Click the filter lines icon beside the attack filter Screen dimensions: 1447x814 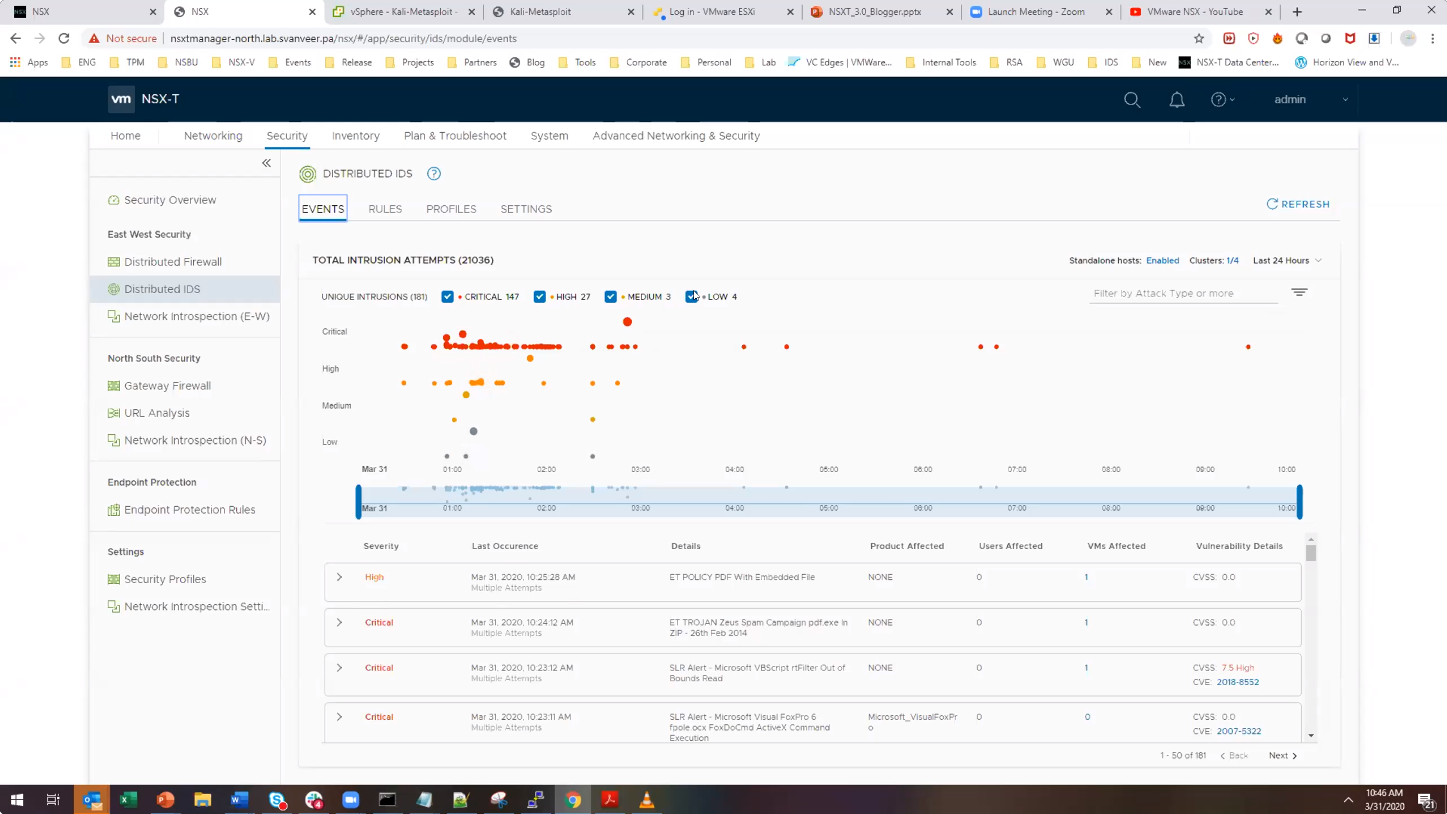tap(1299, 293)
